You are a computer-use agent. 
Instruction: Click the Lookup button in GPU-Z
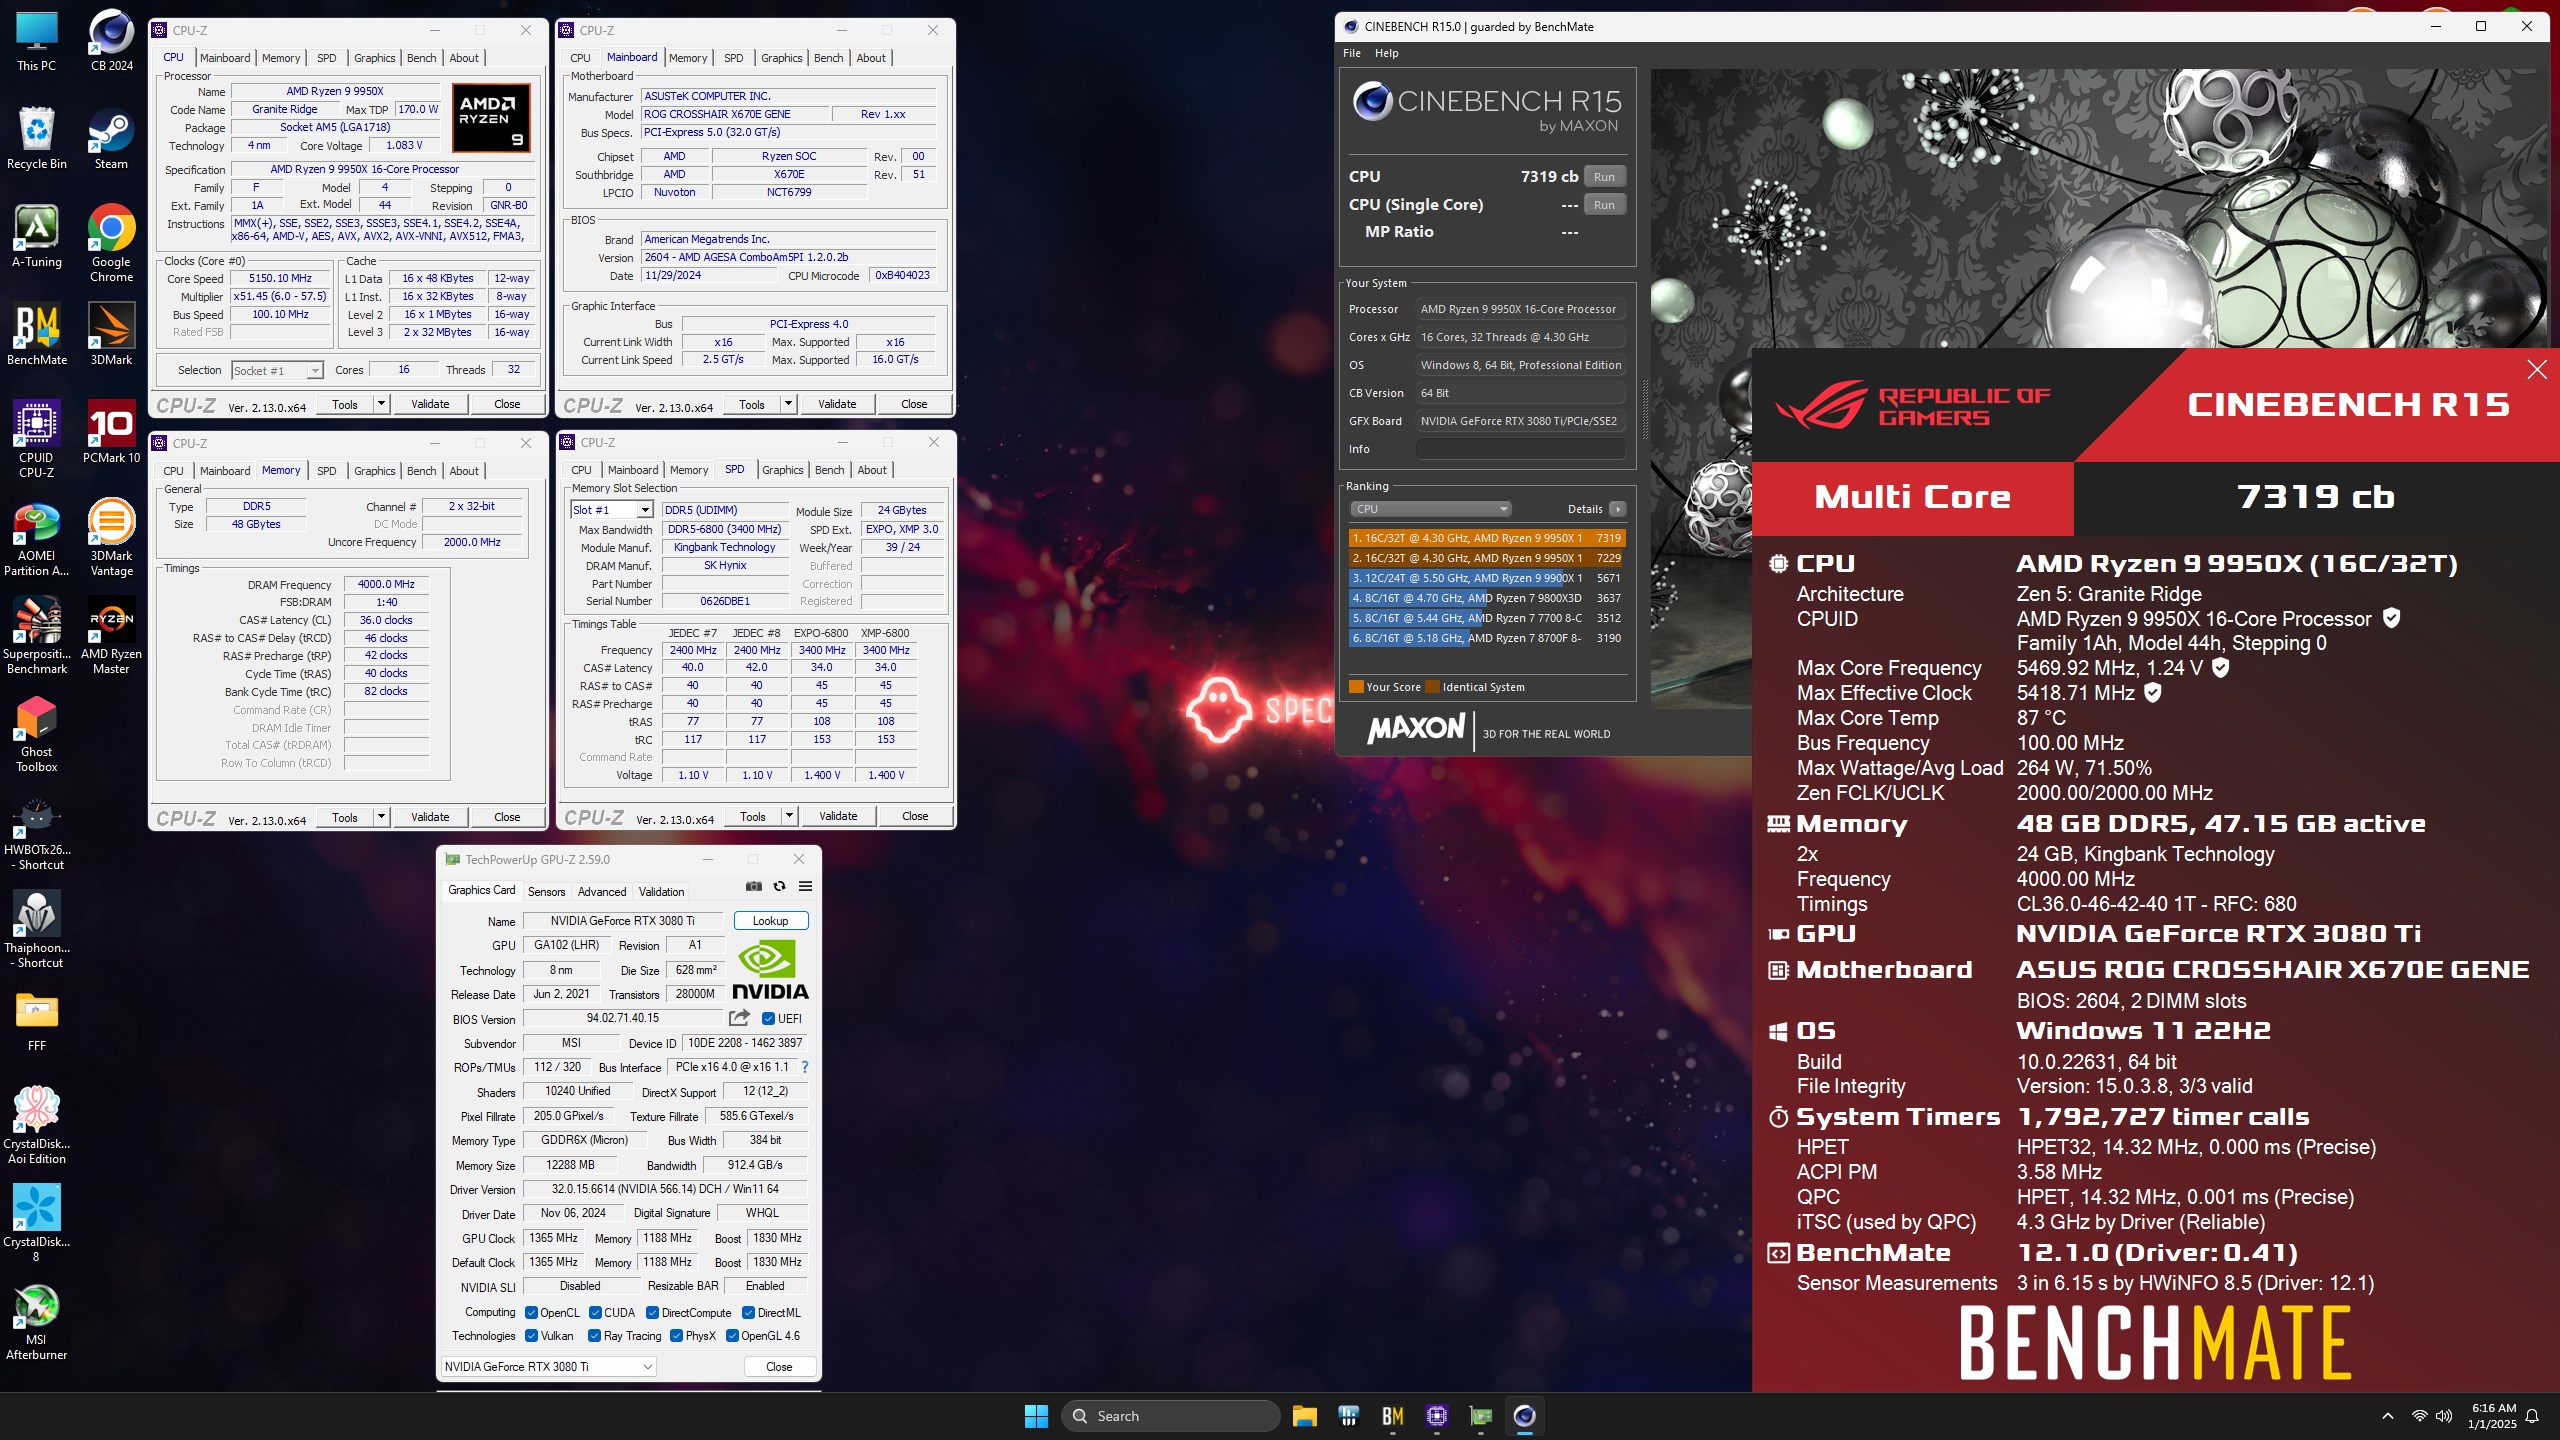(770, 921)
